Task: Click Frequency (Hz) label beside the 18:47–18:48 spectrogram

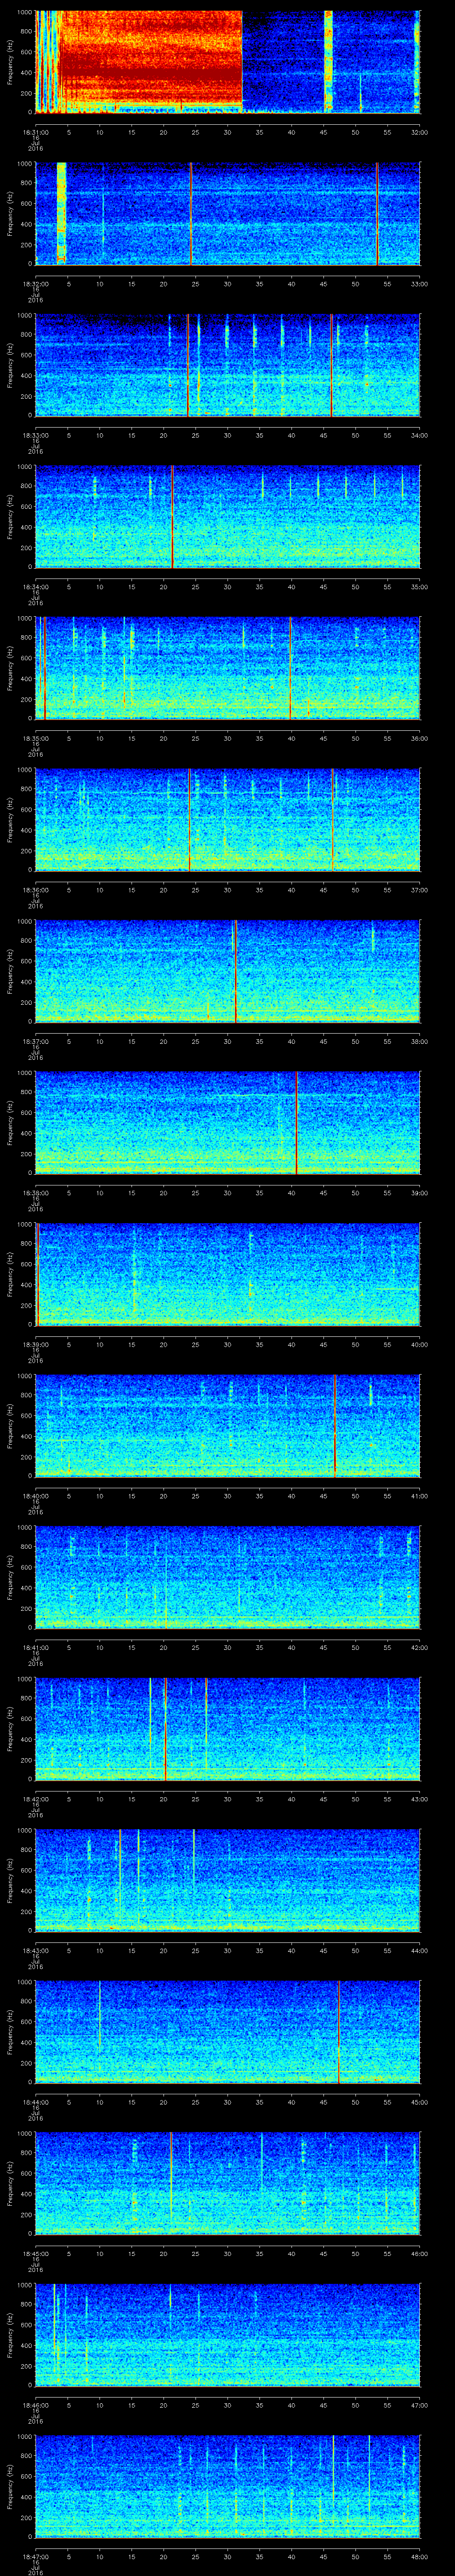Action: [x=10, y=2488]
